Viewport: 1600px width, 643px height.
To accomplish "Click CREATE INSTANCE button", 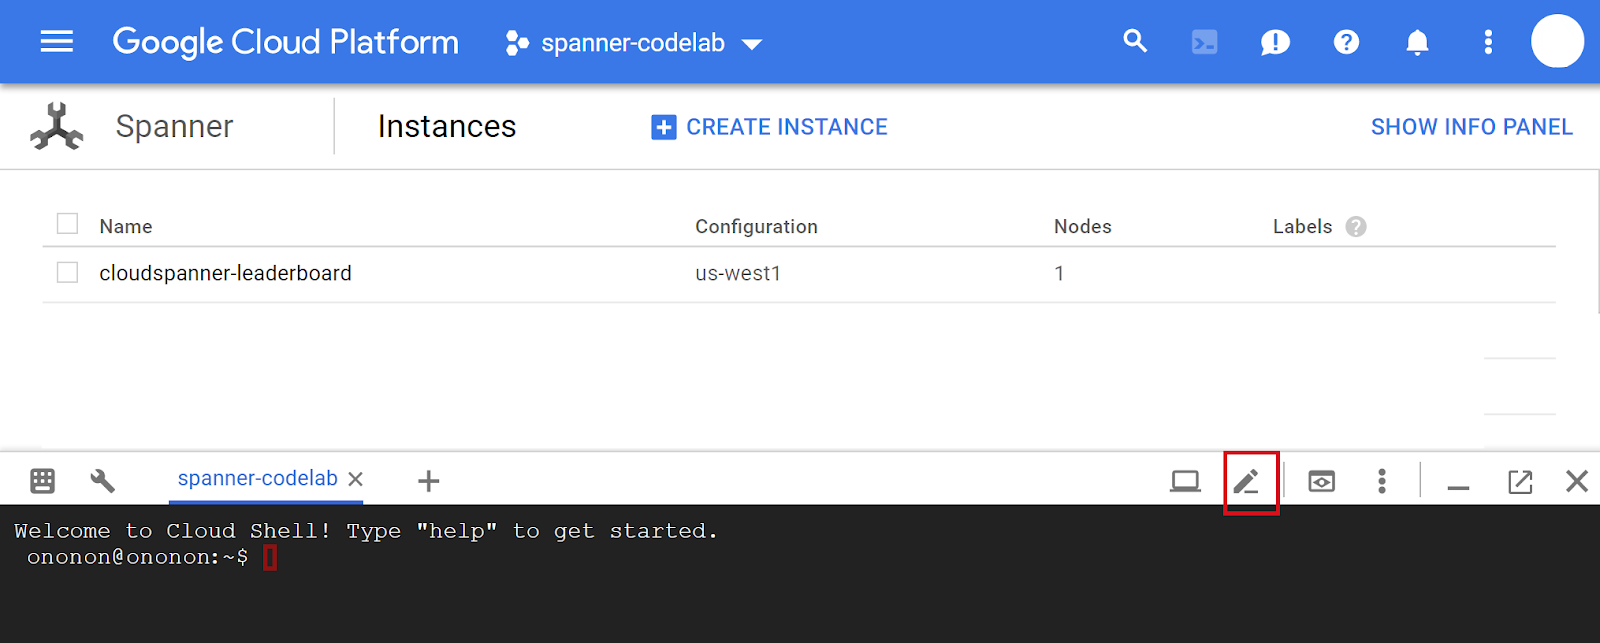I will tap(769, 127).
